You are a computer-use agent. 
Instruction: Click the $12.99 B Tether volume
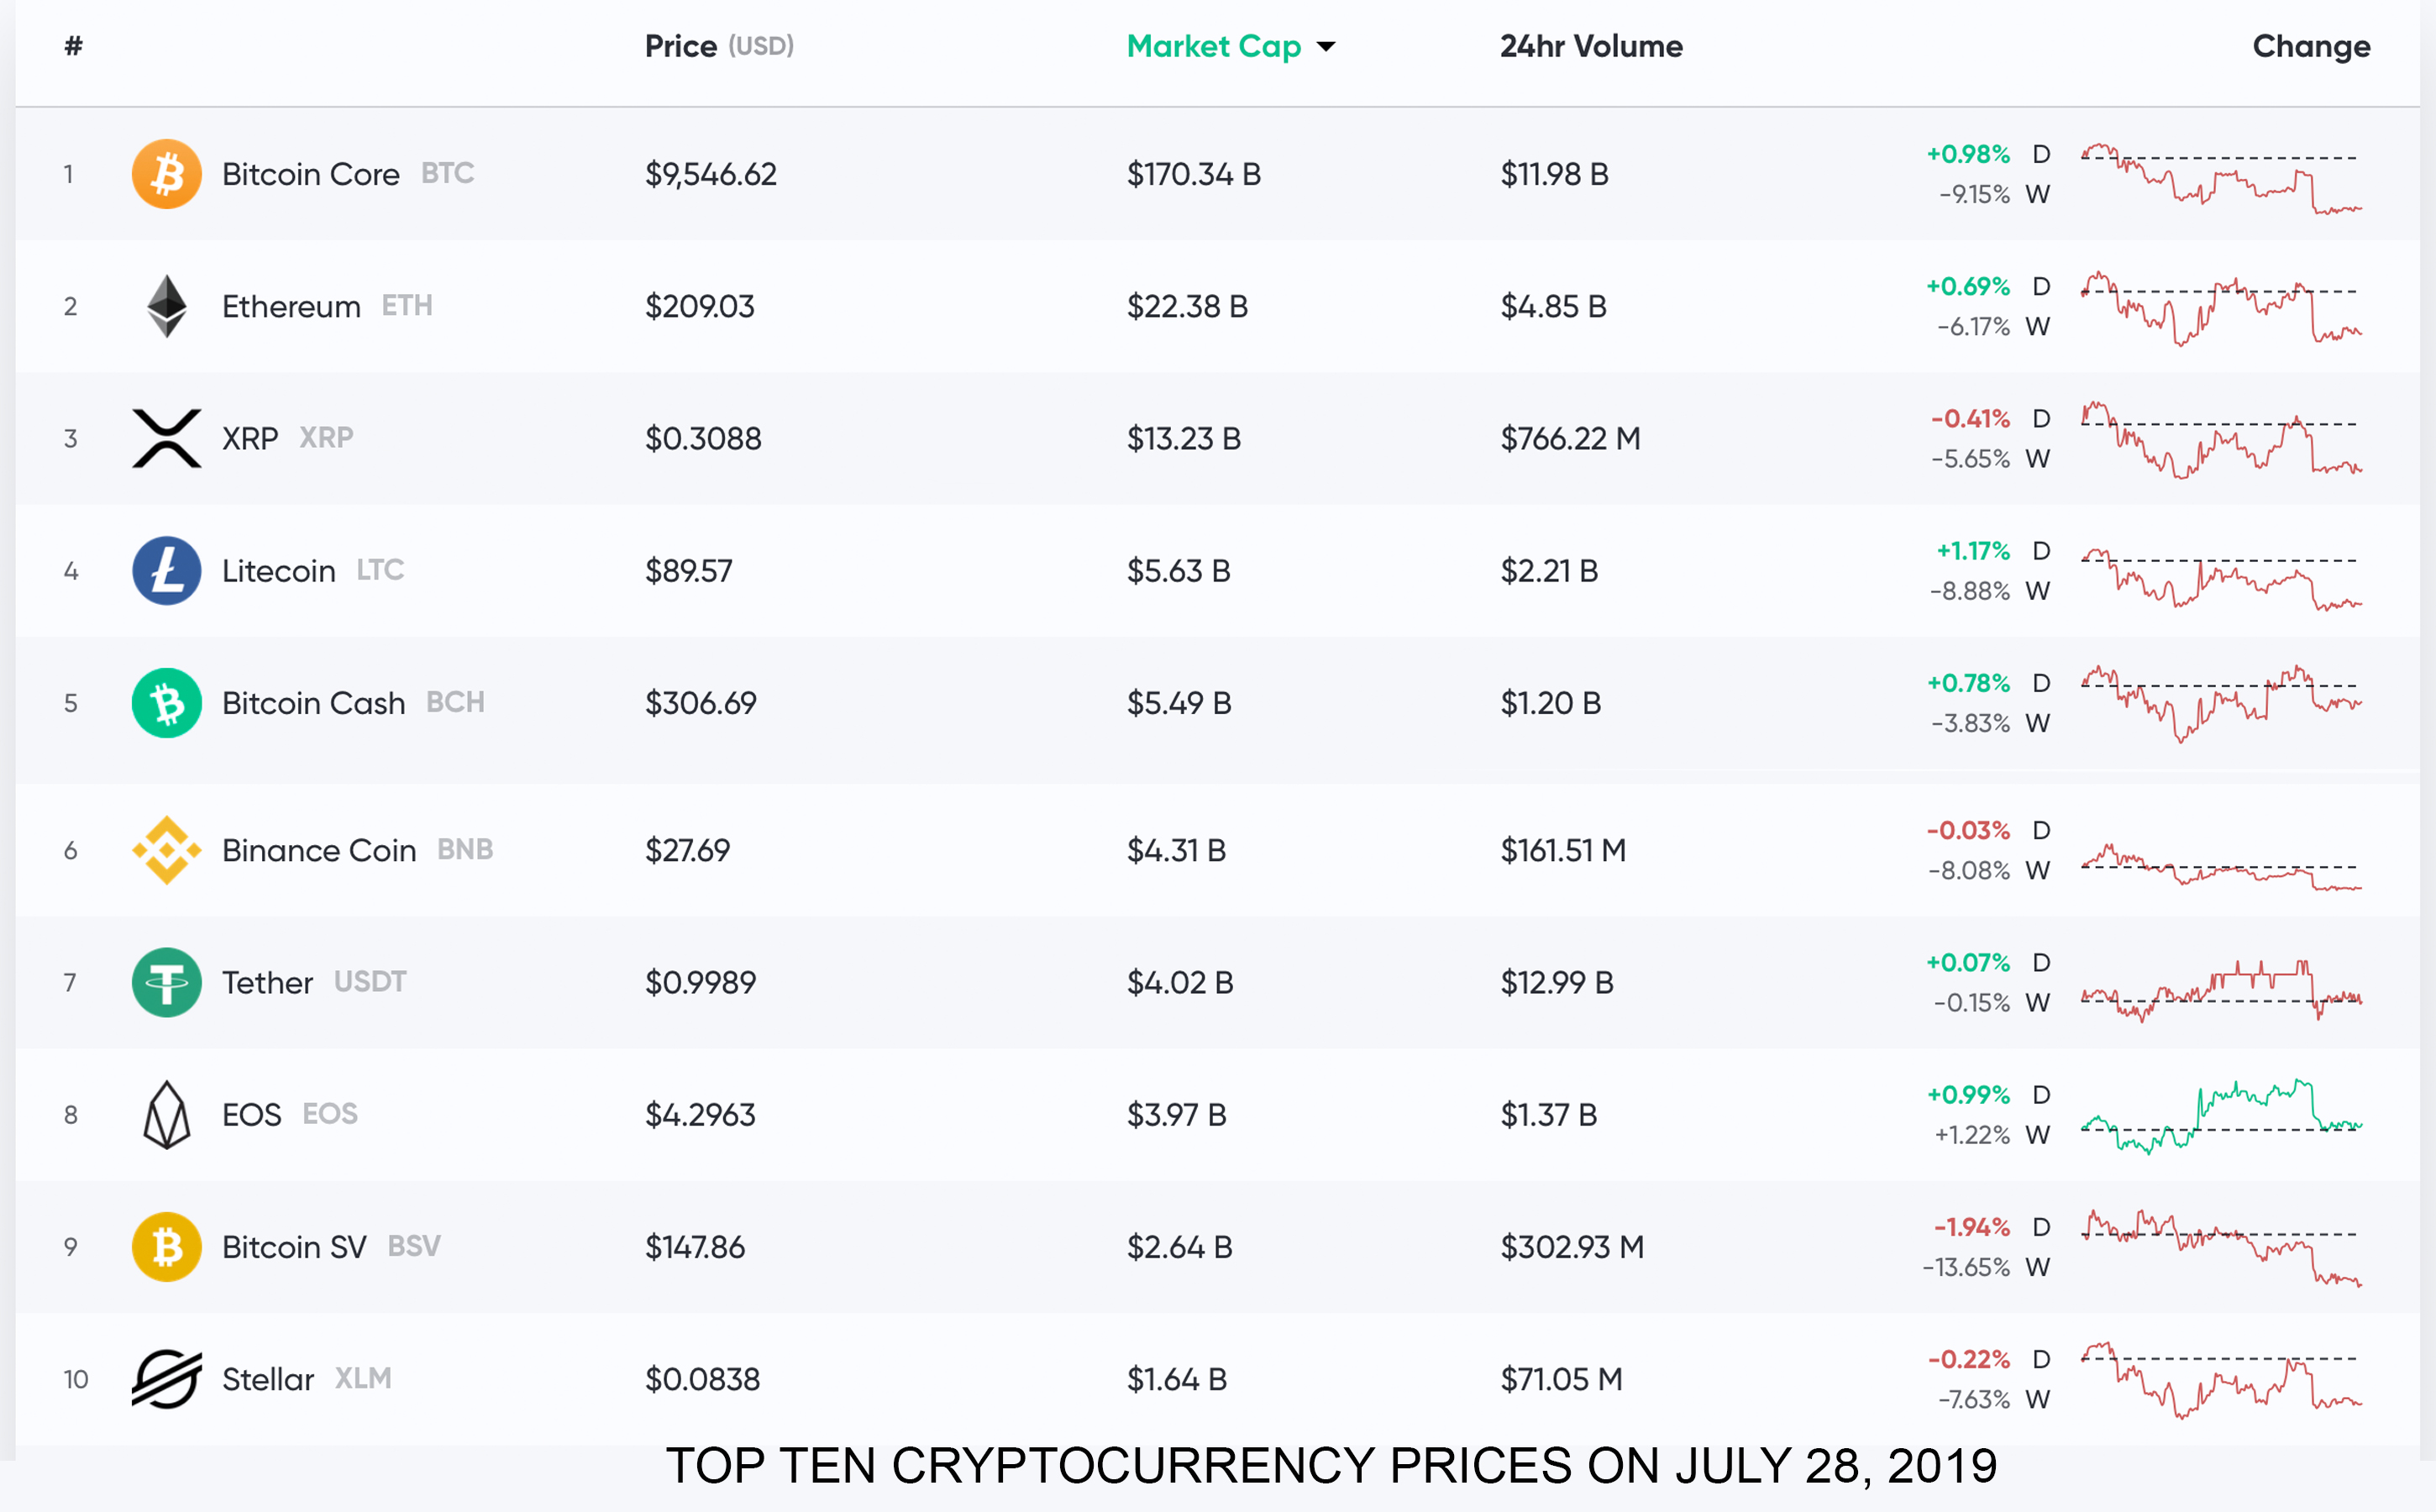1557,982
